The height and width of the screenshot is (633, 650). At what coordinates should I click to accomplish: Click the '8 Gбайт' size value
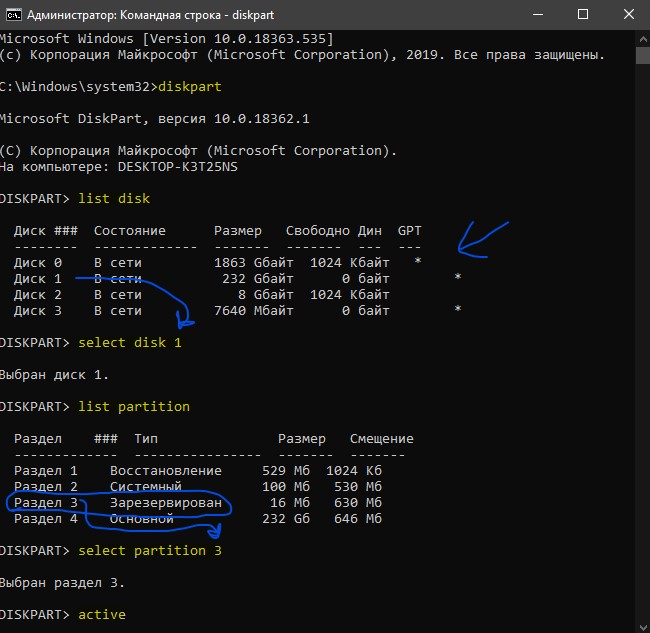266,295
